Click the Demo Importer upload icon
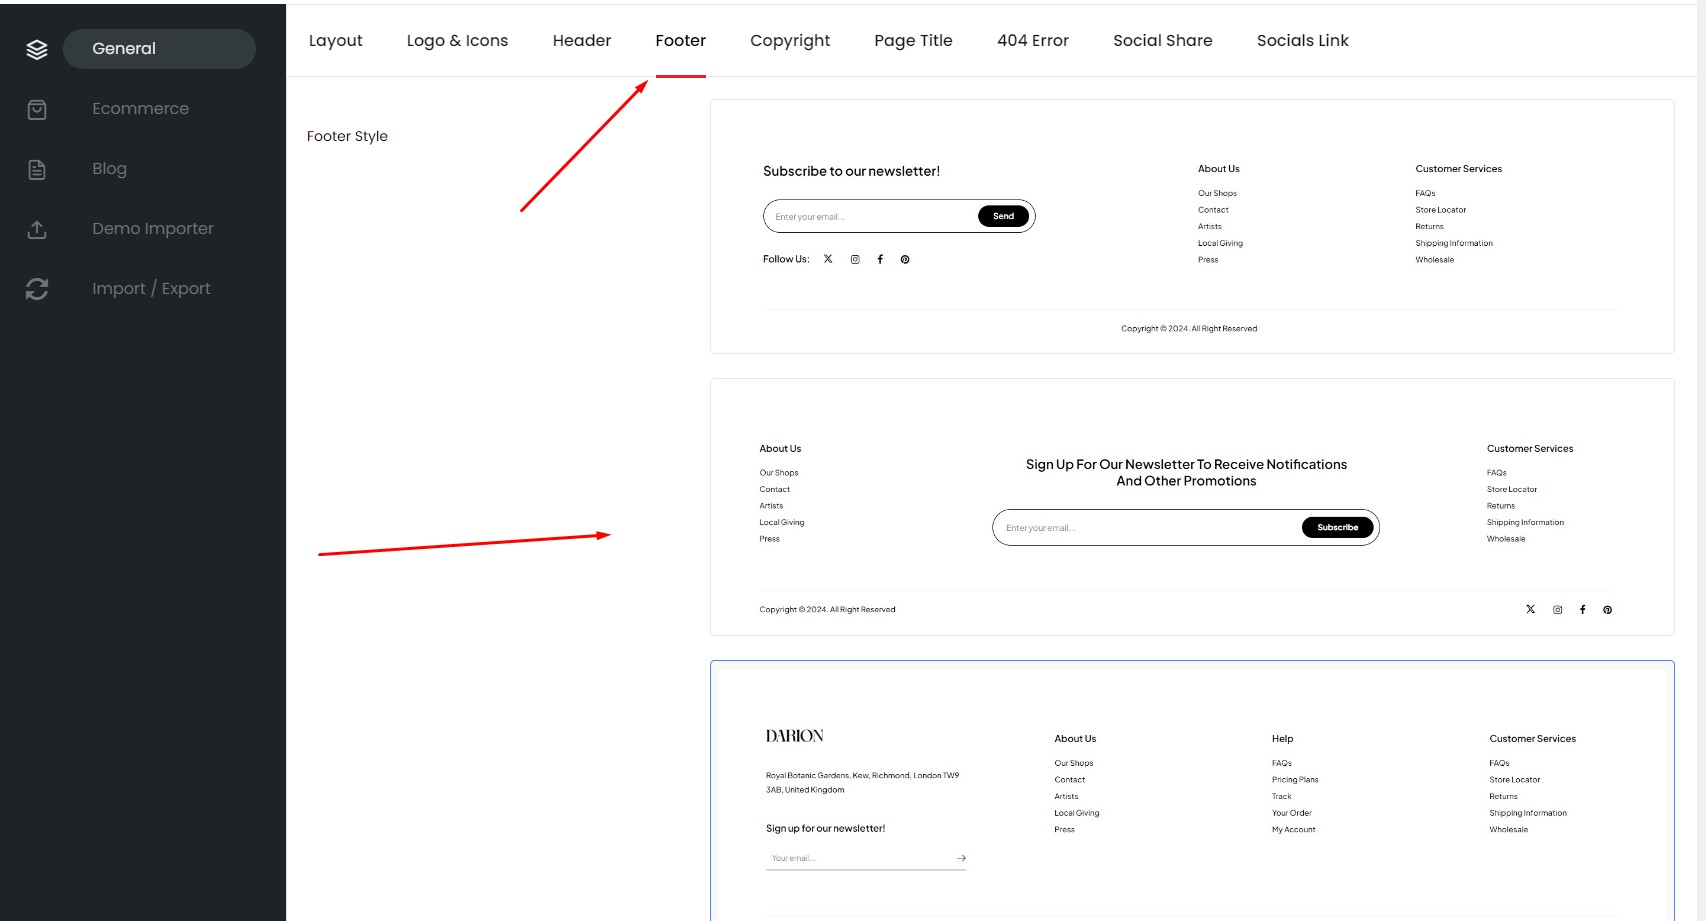This screenshot has height=921, width=1706. tap(37, 229)
